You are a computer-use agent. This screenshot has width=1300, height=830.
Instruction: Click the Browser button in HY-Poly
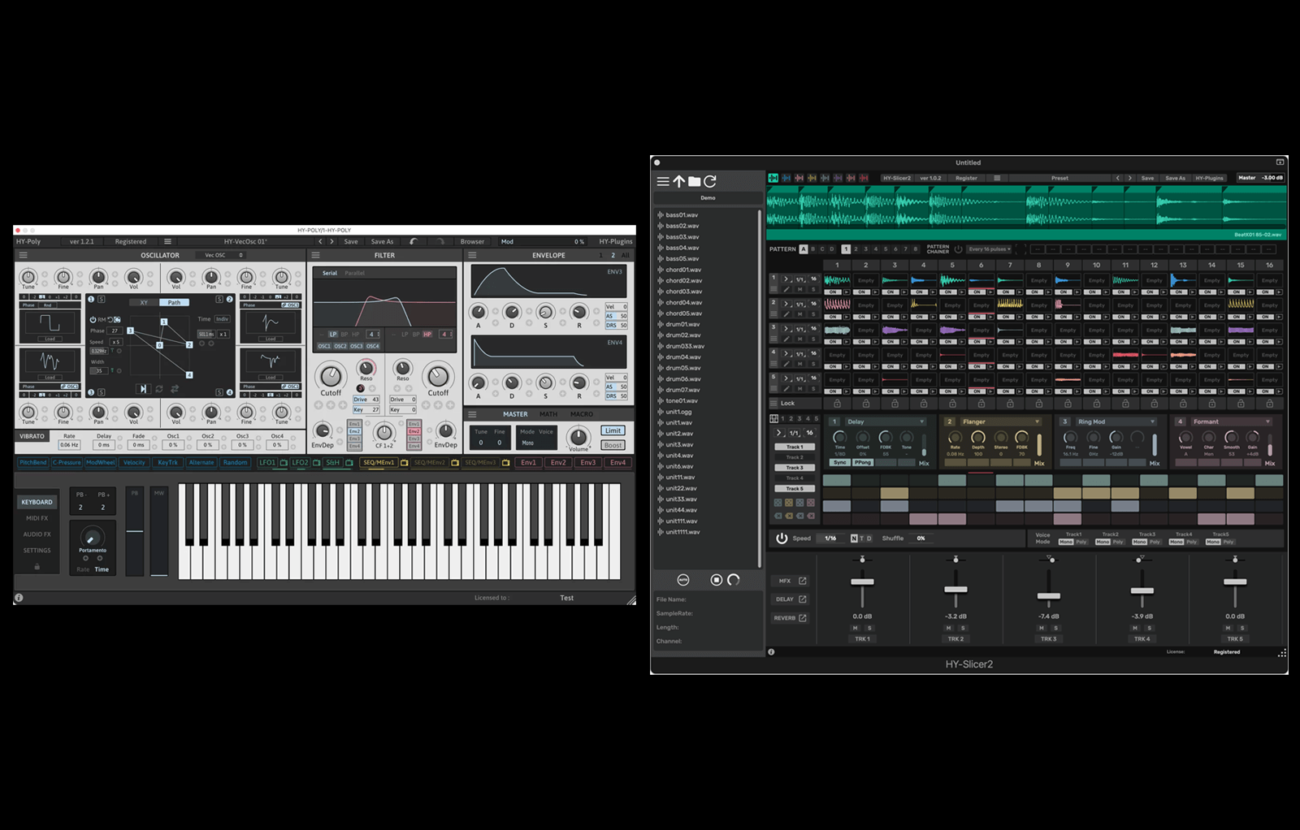(x=472, y=241)
